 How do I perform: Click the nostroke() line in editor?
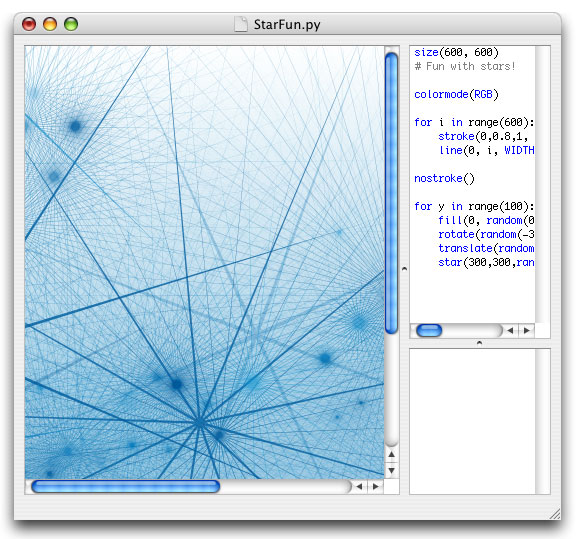click(x=444, y=178)
